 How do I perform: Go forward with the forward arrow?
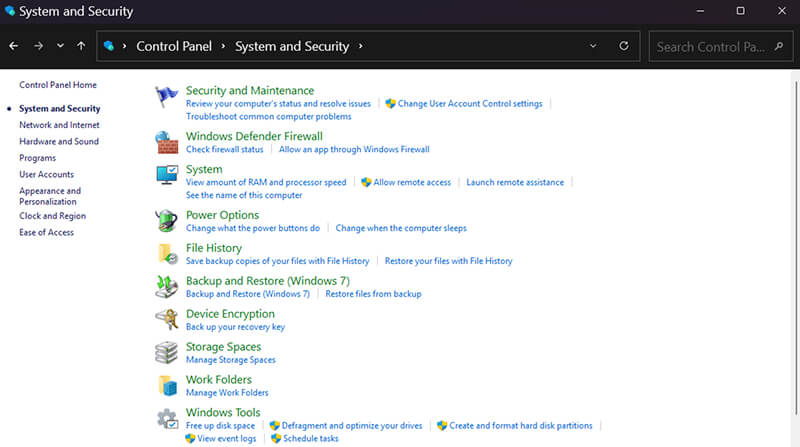(x=38, y=46)
